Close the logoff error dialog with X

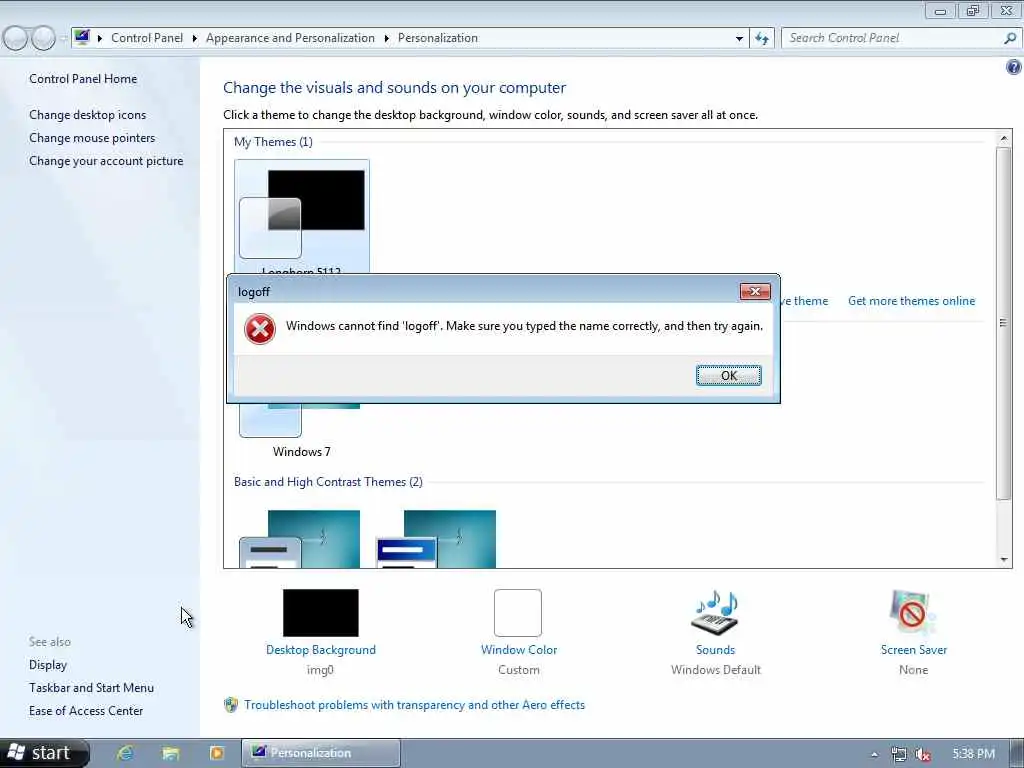click(x=755, y=291)
